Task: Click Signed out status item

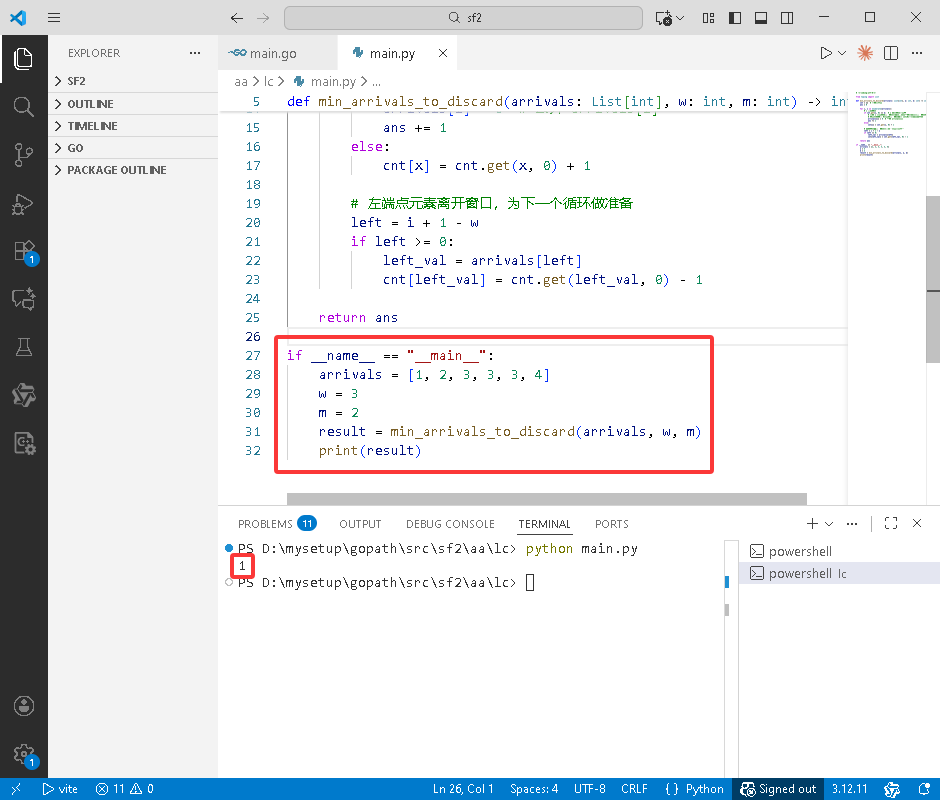Action: [x=778, y=789]
